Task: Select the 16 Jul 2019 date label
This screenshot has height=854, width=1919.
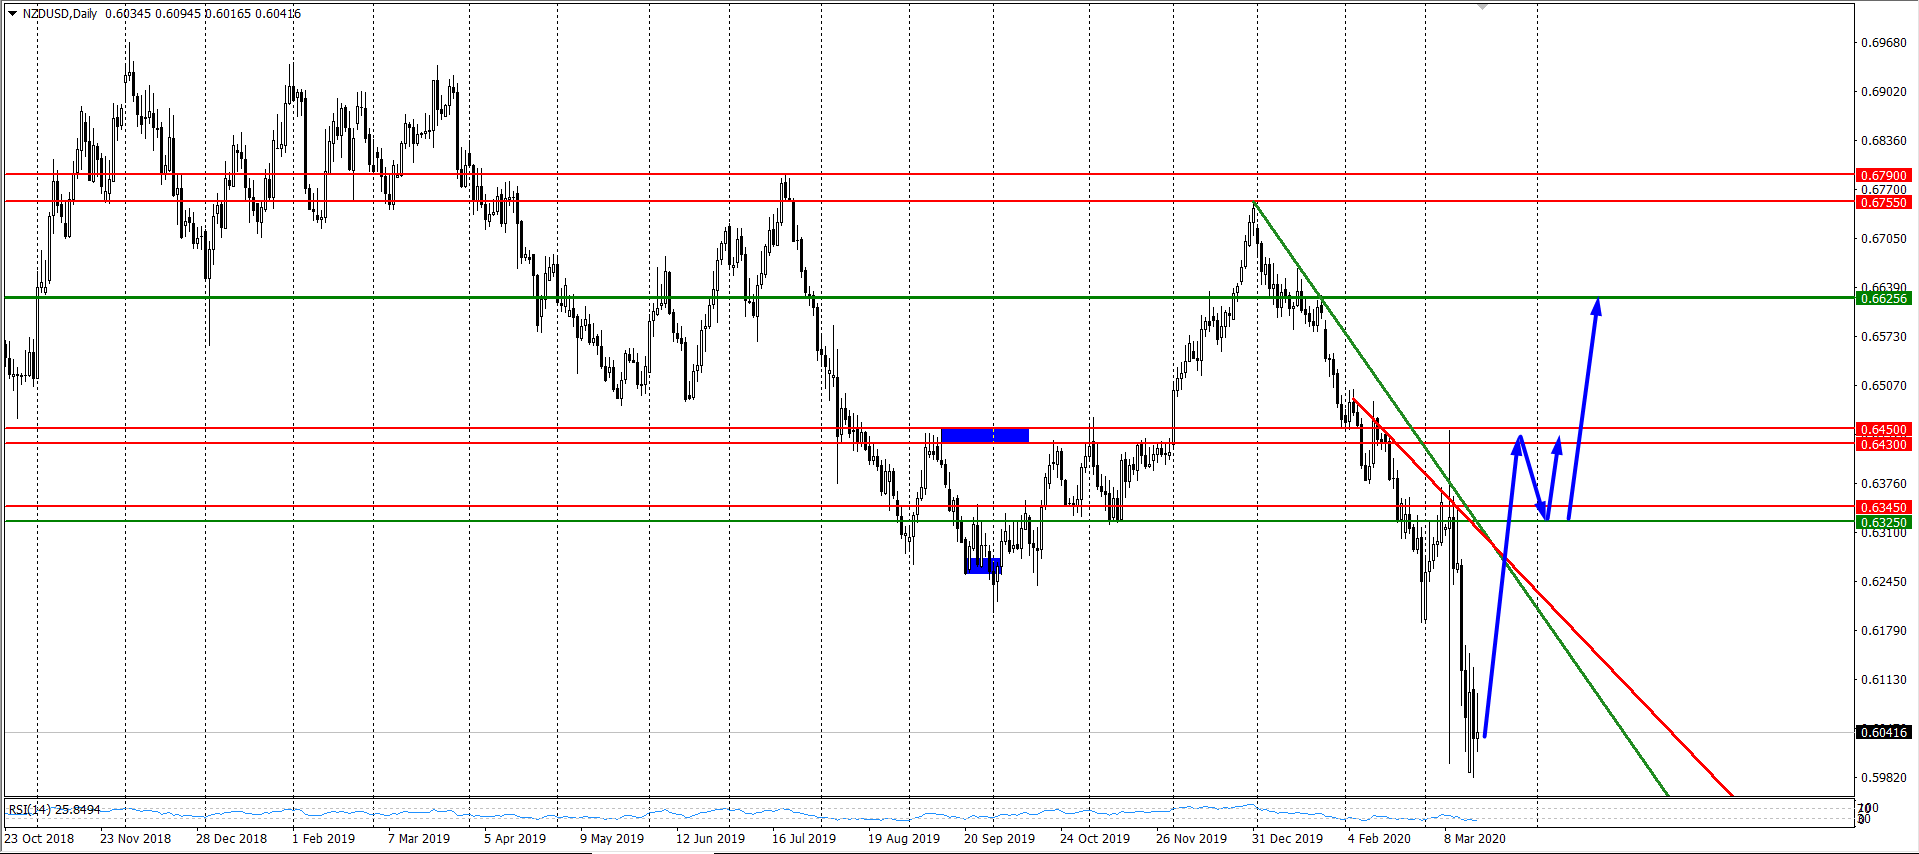Action: pos(804,839)
